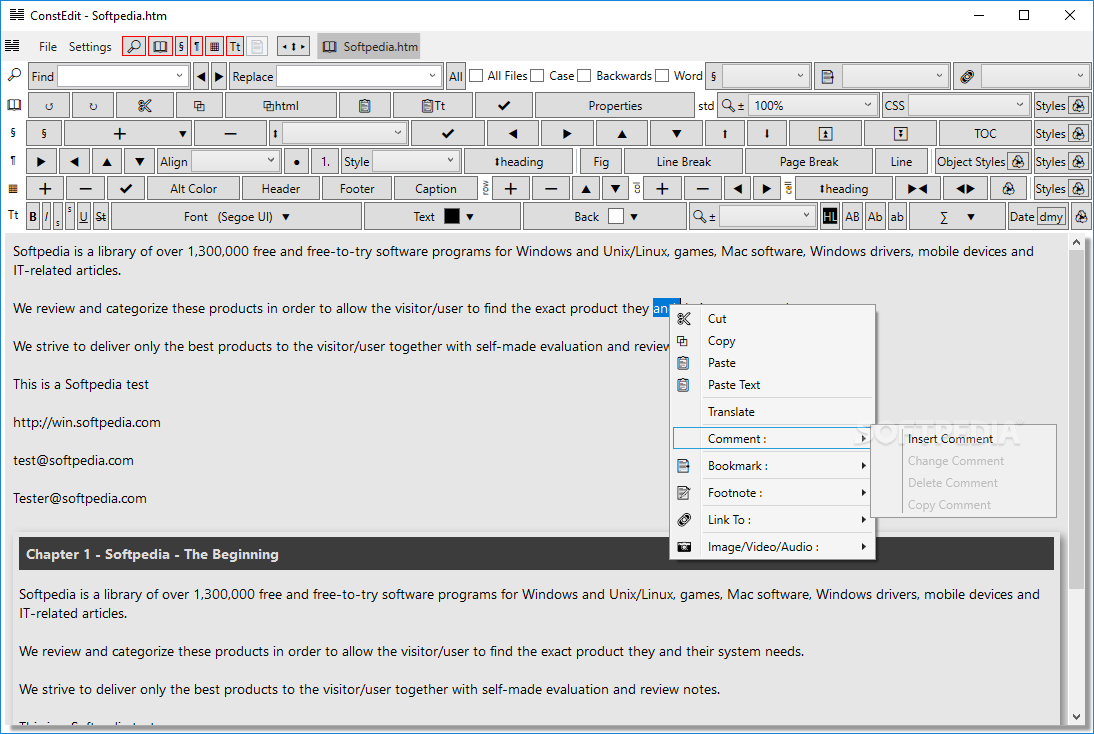
Task: Open the Align dropdown
Action: pos(271,160)
